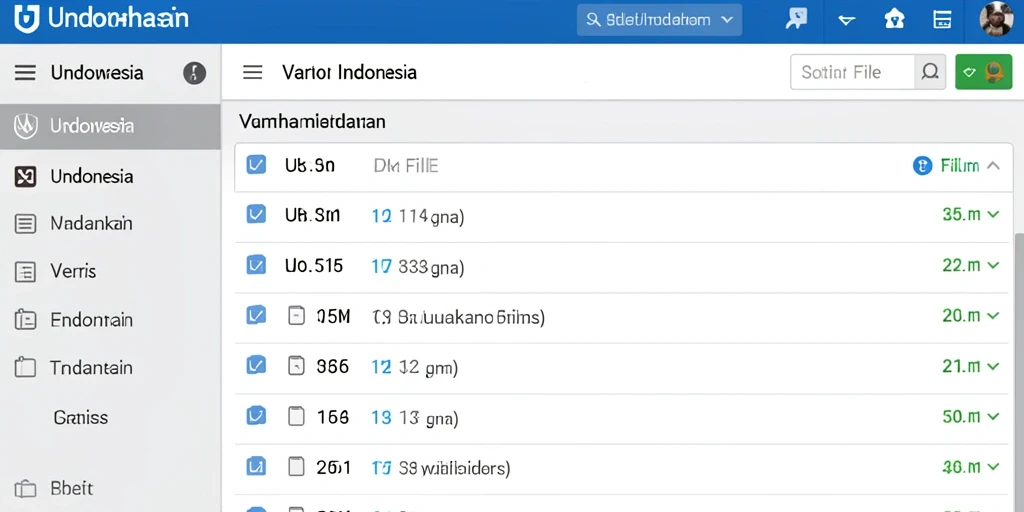Expand the 22.m row chevron

993,265
